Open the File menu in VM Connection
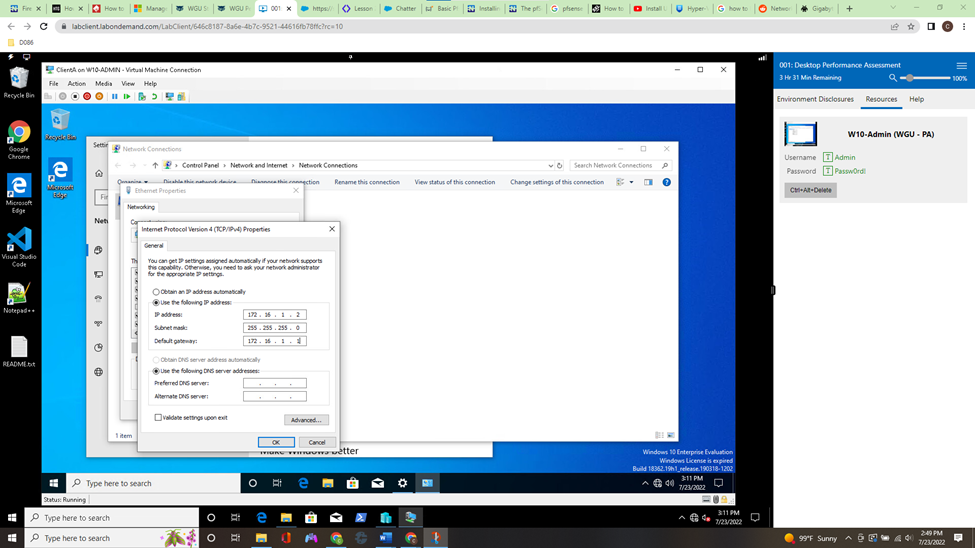The height and width of the screenshot is (548, 975). click(x=53, y=83)
